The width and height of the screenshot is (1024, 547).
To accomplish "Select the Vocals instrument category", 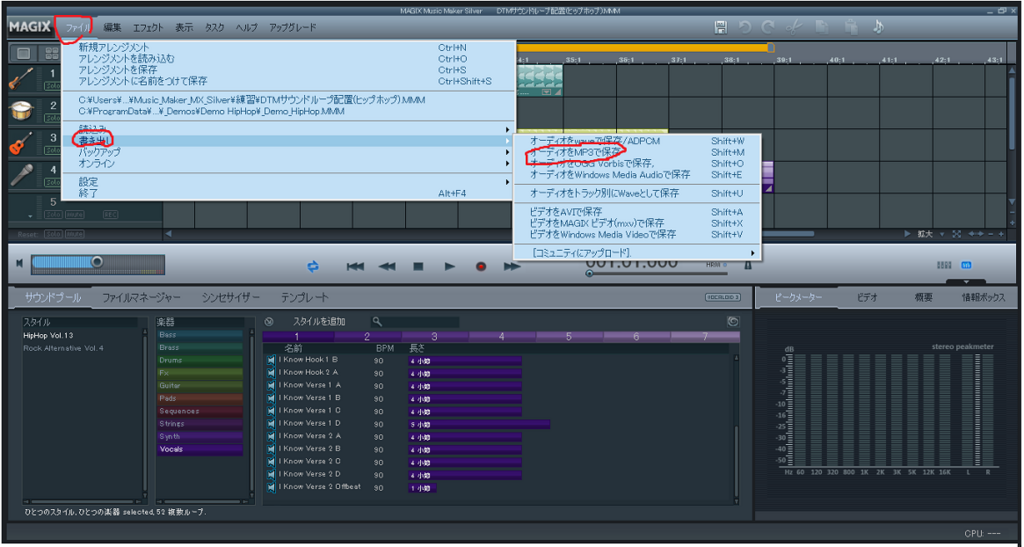I will click(200, 449).
